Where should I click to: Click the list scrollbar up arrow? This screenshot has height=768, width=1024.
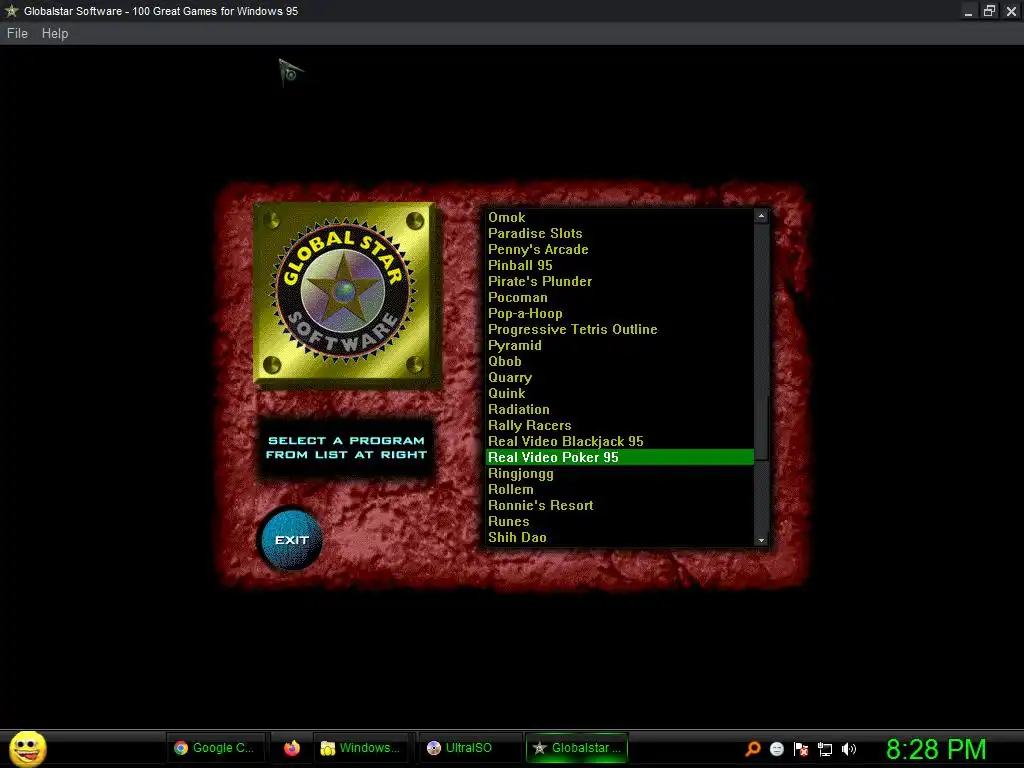coord(761,216)
